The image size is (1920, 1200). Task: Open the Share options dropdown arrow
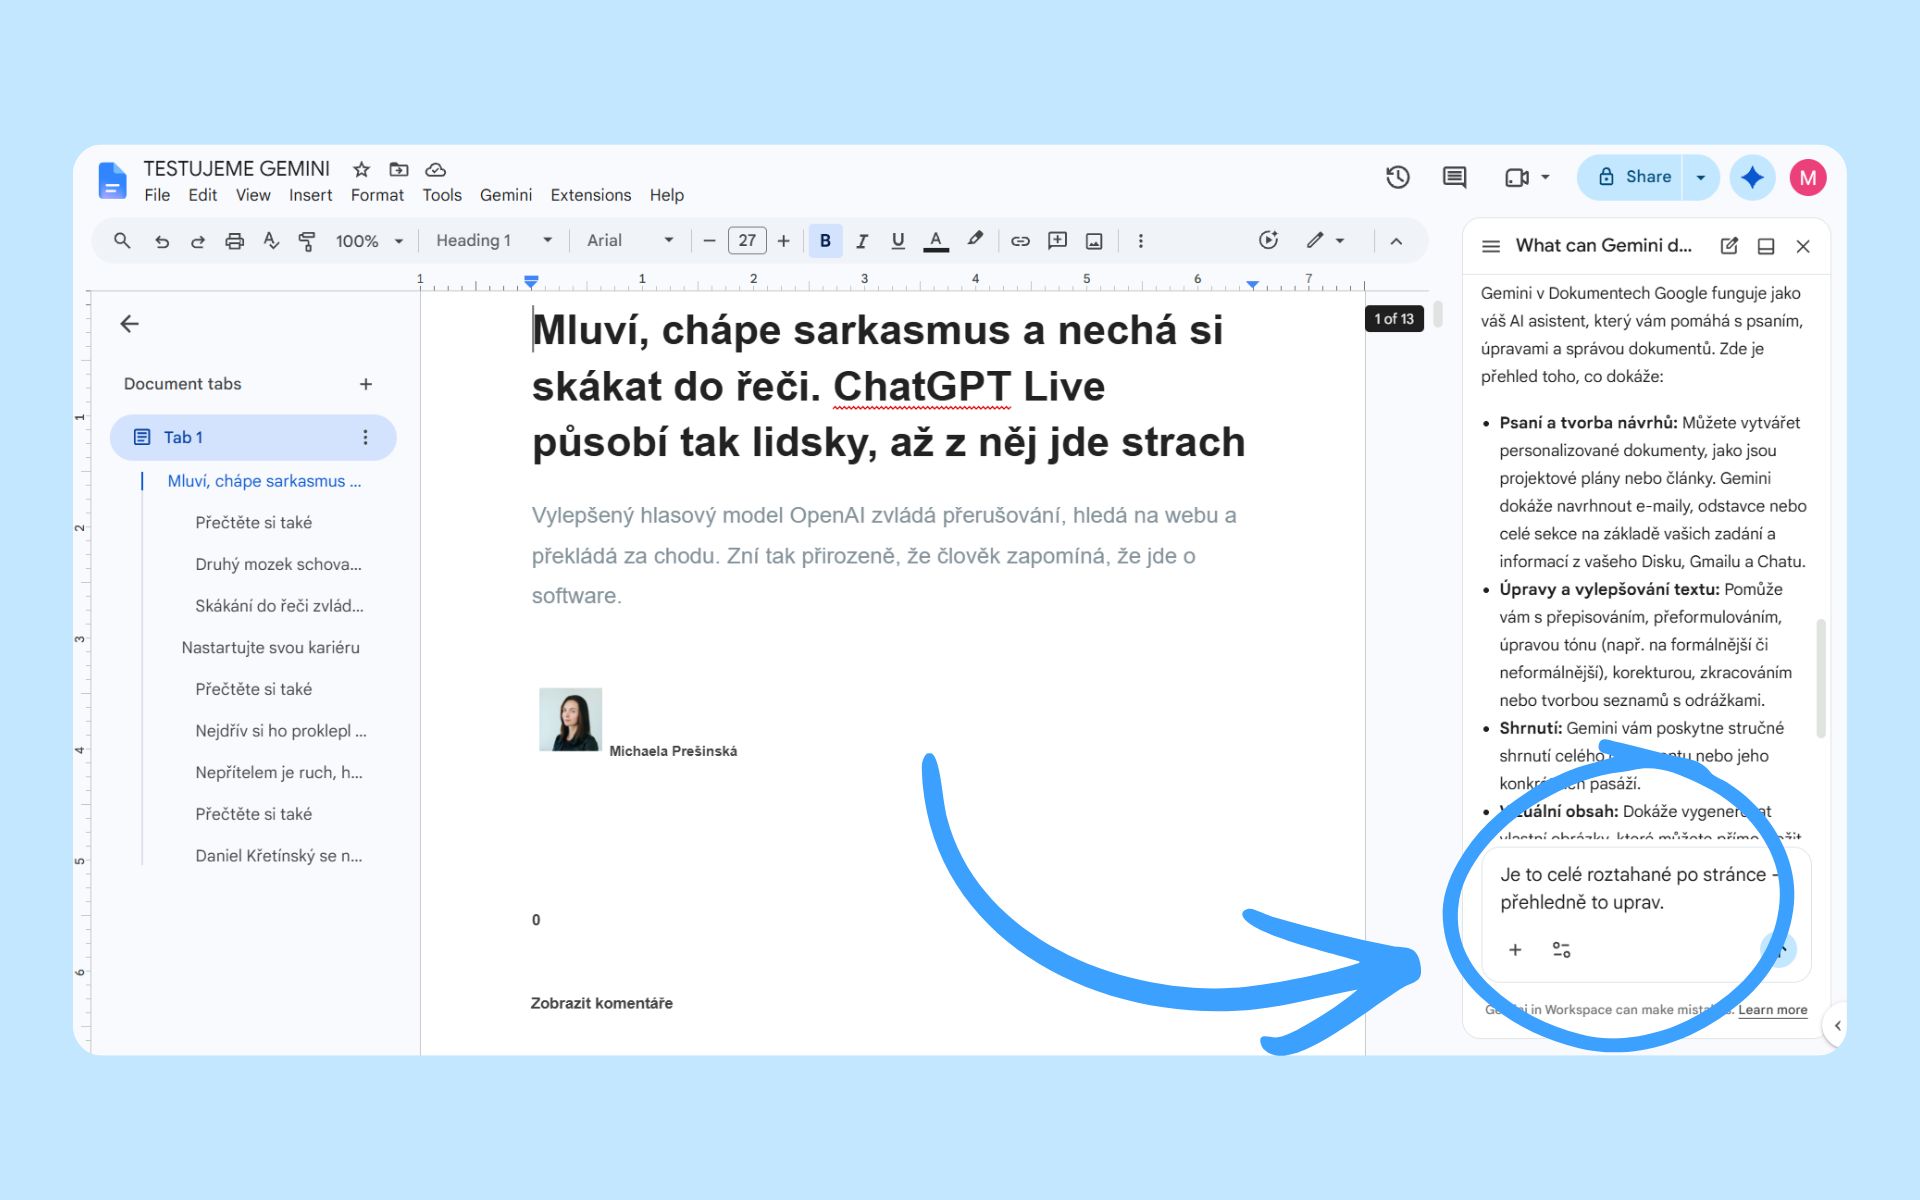tap(1700, 177)
